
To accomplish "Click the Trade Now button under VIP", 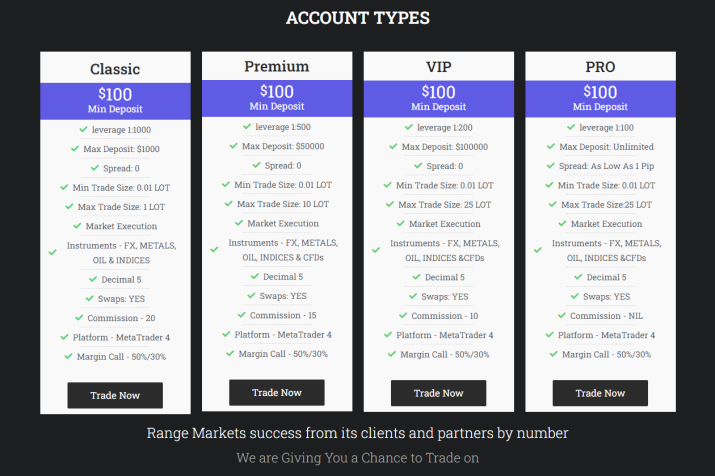I will [x=438, y=393].
